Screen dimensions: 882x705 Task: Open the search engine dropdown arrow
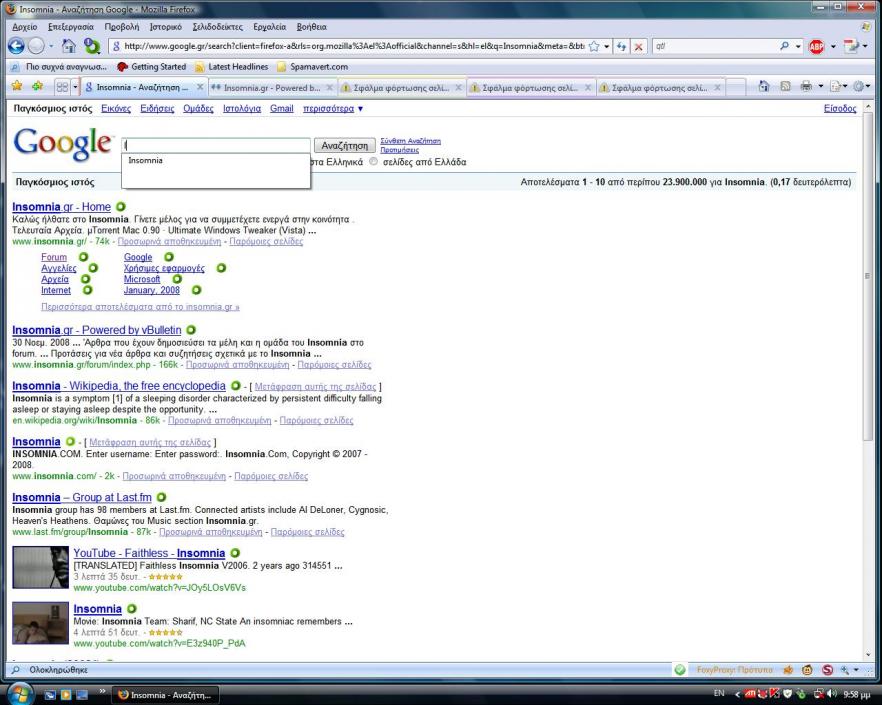(x=798, y=47)
